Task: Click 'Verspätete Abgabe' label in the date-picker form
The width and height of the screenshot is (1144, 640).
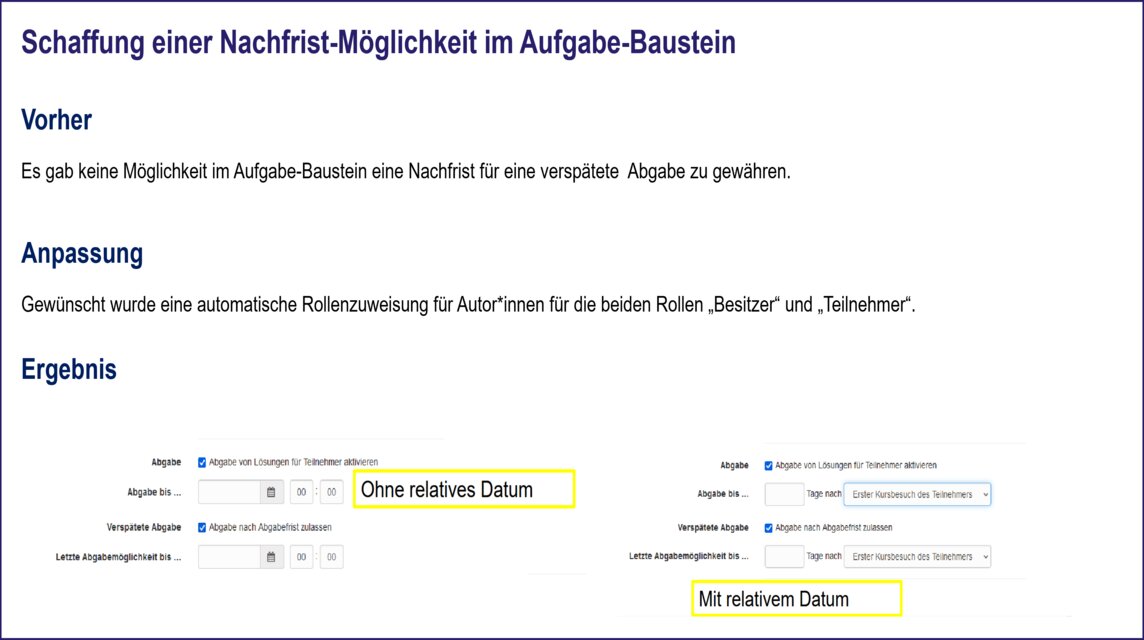Action: [144, 528]
